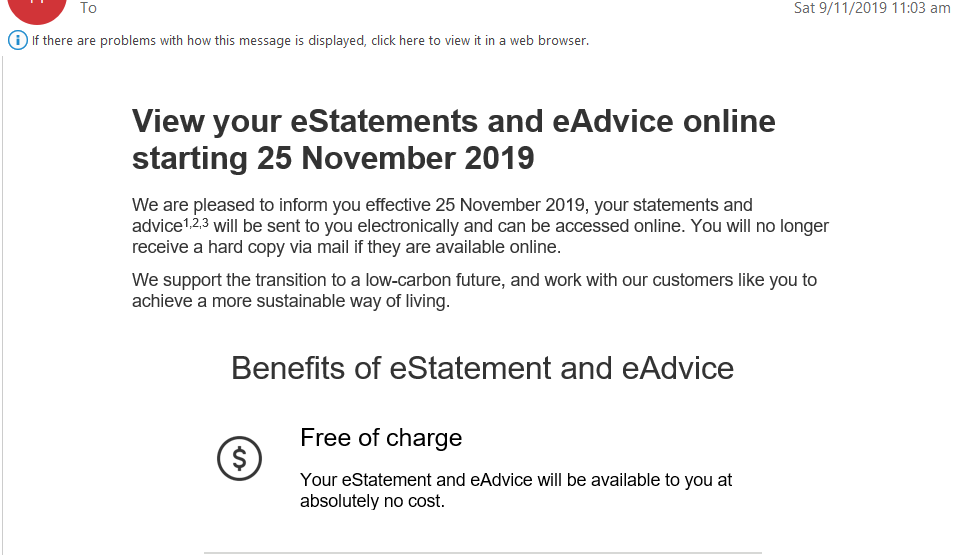Click "Your eStatement and eAdvice will be available" line
This screenshot has width=955, height=555.
point(516,480)
